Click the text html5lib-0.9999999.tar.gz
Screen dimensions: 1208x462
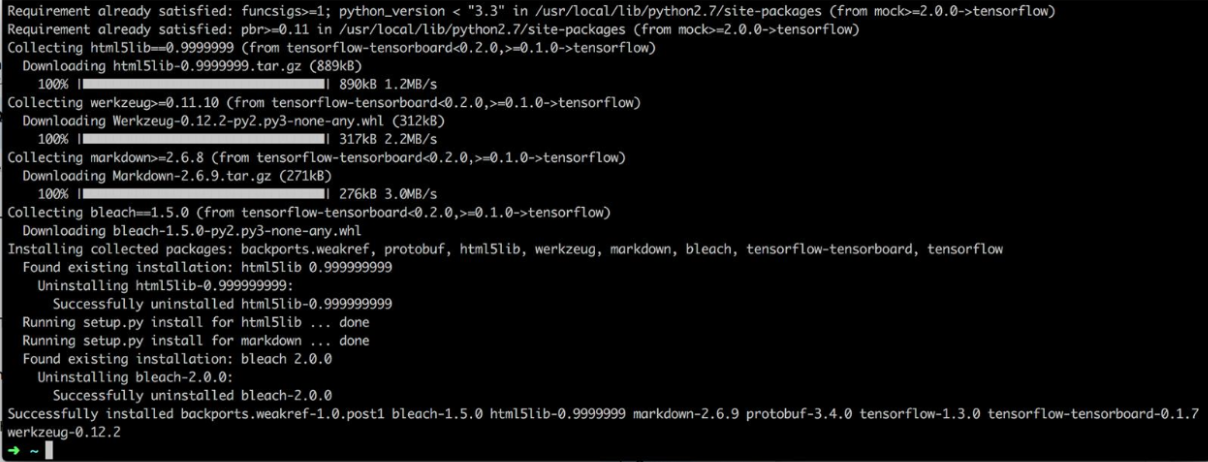pos(206,67)
